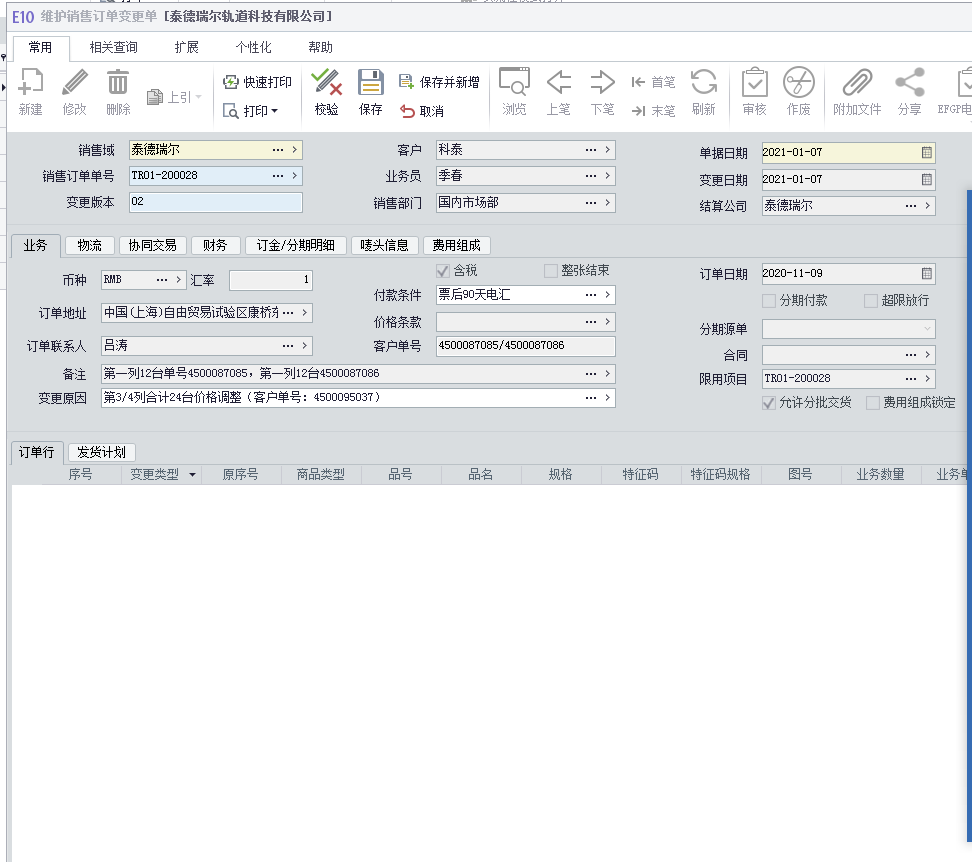Click 保存并新增 save and add
Viewport: 972px width, 862px height.
439,82
